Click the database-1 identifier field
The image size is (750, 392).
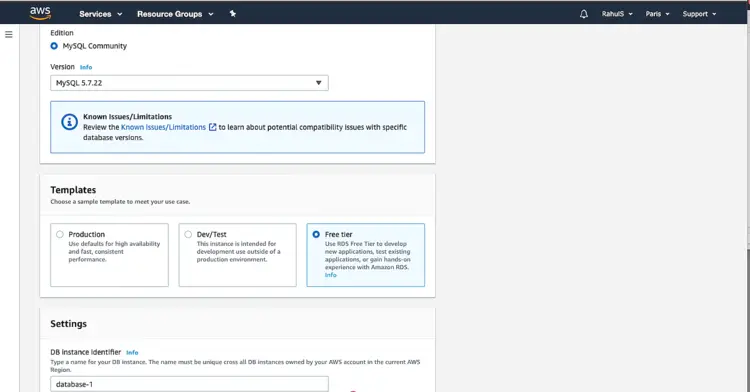(189, 384)
